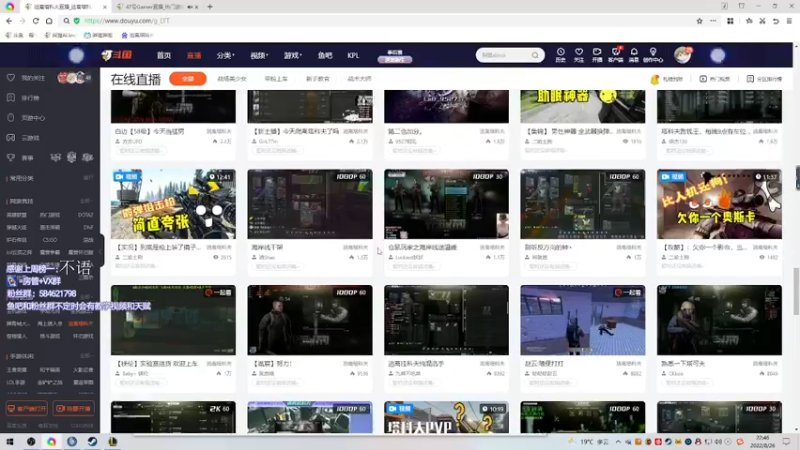Open the 礼物列表 gift link
Image resolution: width=800 pixels, height=450 pixels.
(667, 79)
